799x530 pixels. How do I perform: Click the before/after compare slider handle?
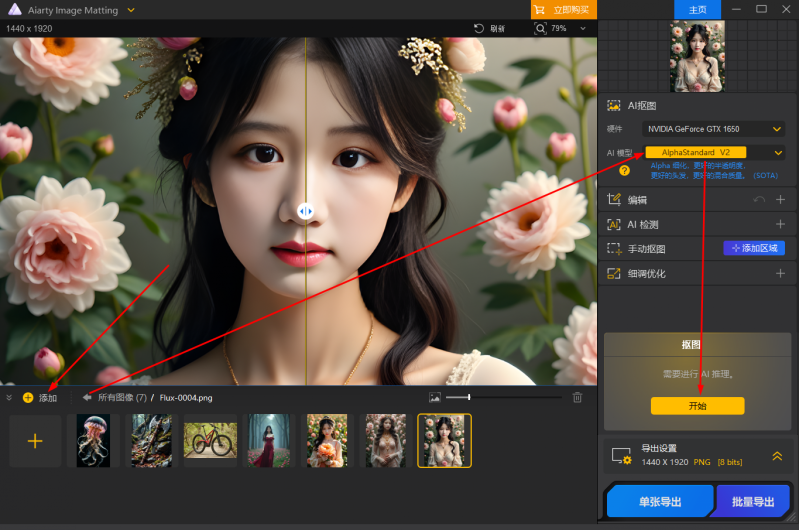305,211
